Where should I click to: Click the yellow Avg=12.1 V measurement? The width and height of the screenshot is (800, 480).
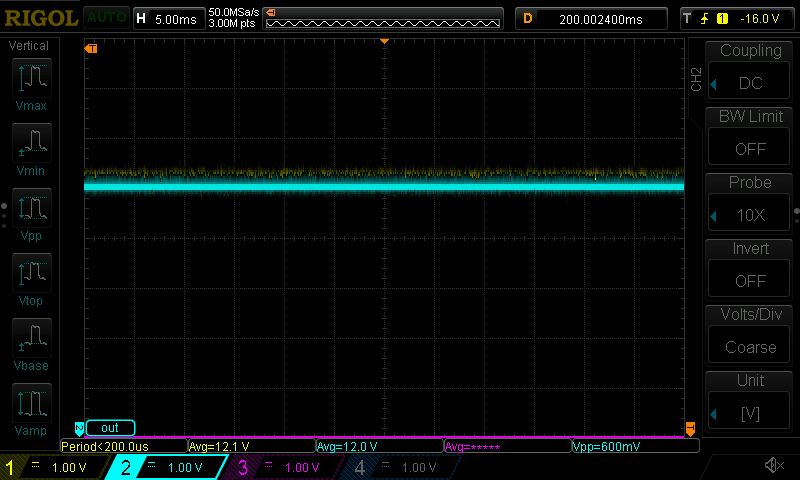tap(252, 446)
